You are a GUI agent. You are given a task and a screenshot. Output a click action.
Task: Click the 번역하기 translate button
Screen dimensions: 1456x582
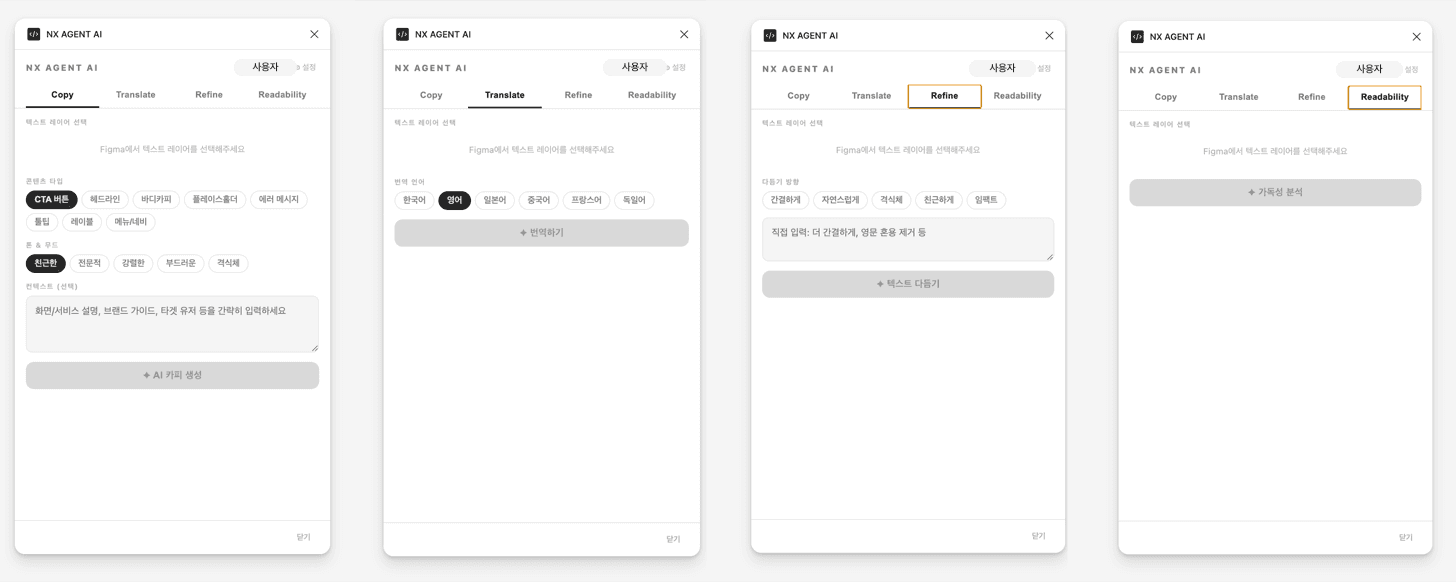pyautogui.click(x=541, y=233)
